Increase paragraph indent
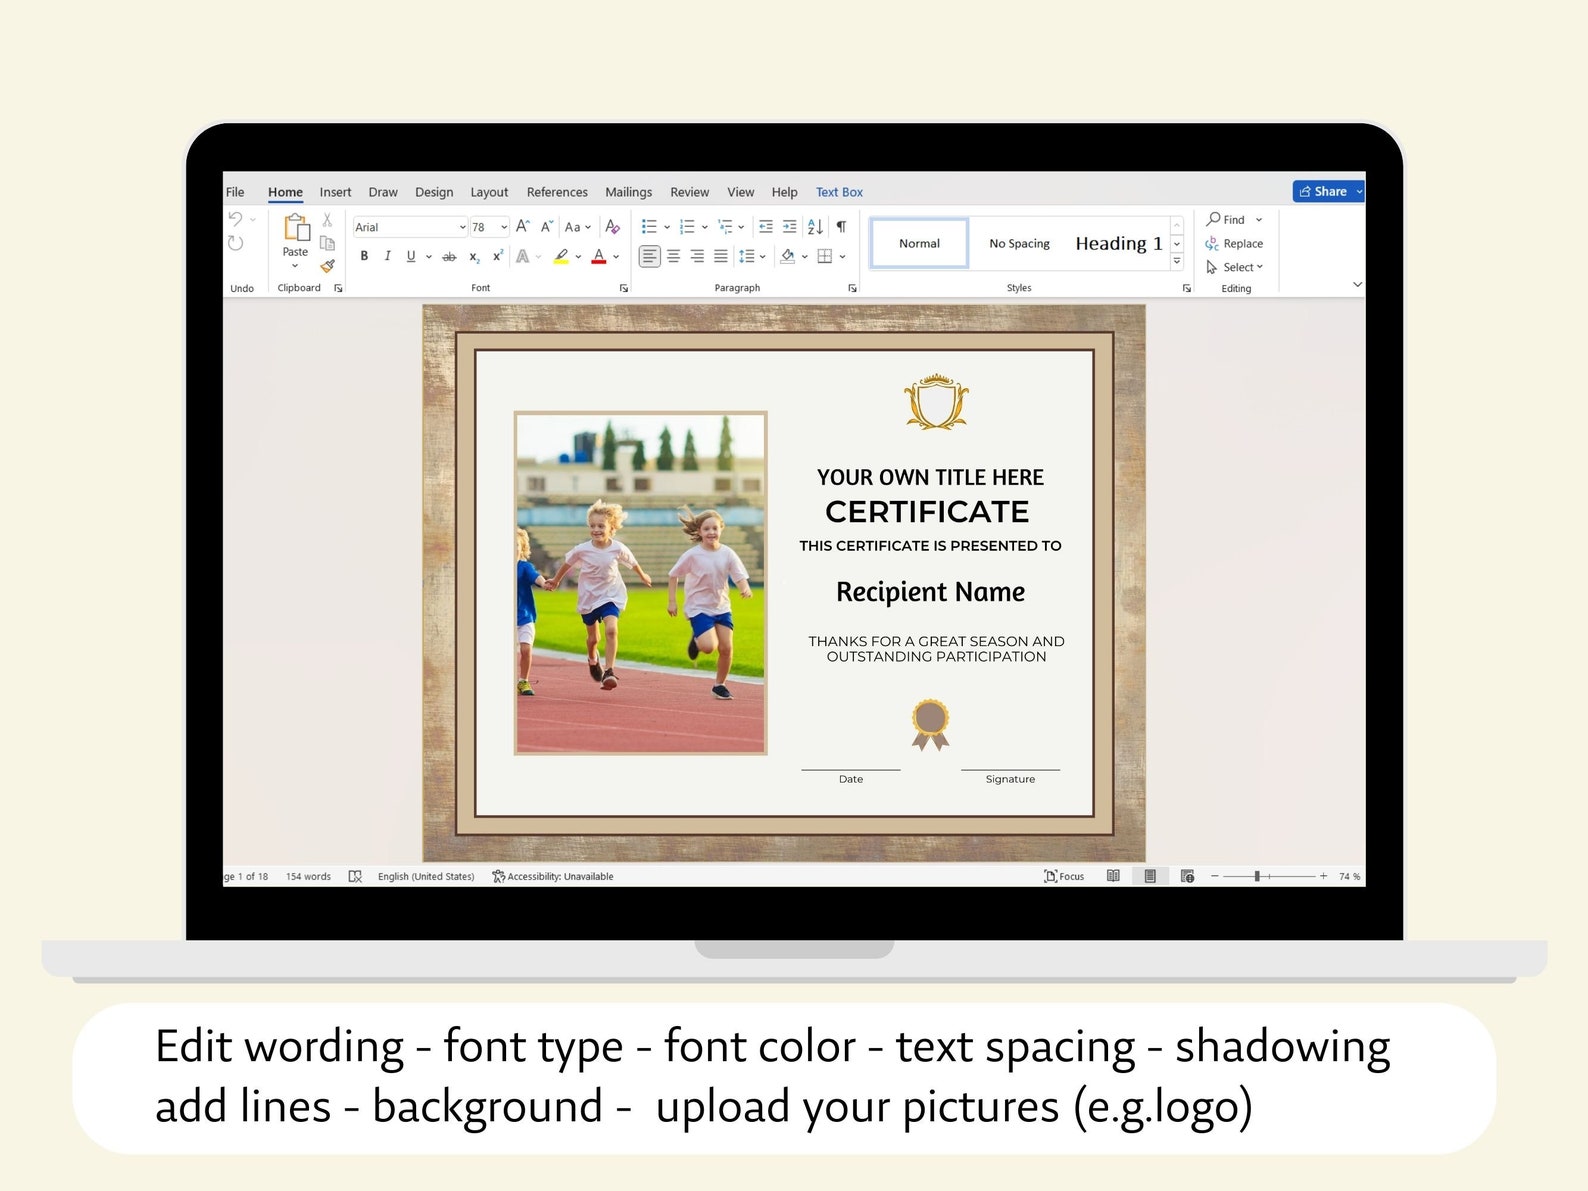 coord(790,227)
